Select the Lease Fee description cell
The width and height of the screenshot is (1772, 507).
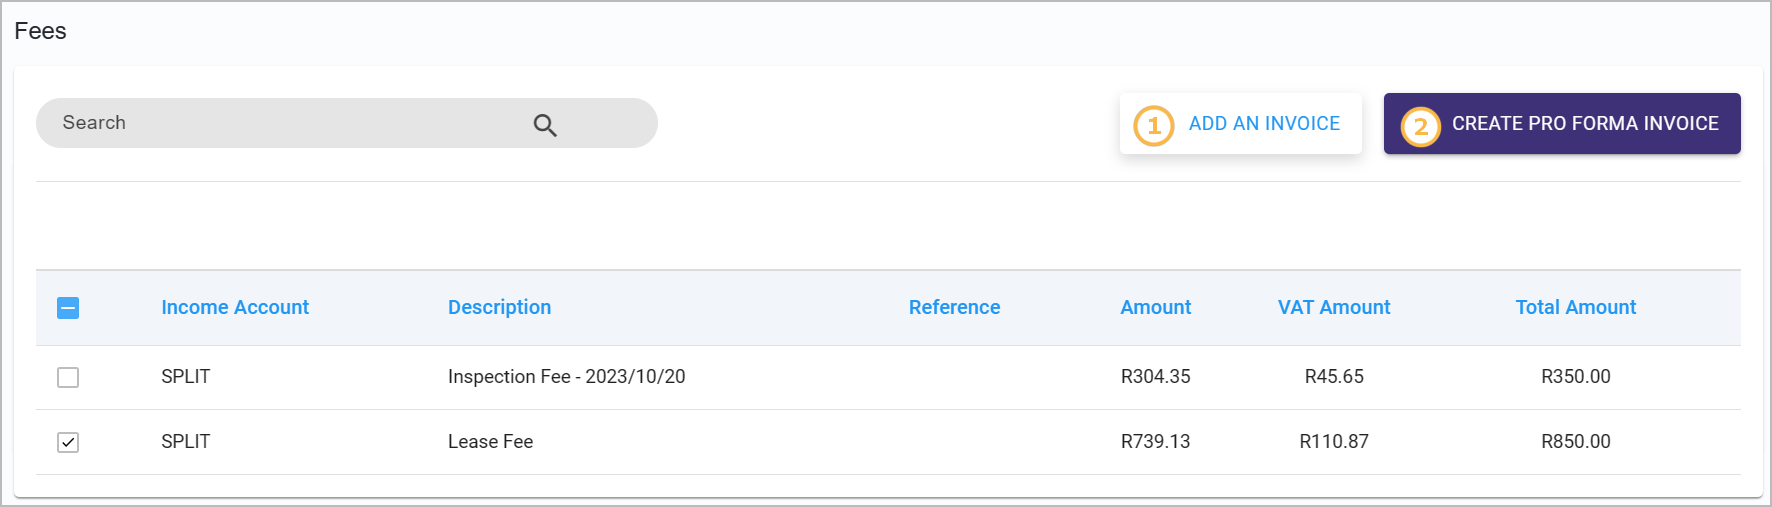tap(490, 441)
